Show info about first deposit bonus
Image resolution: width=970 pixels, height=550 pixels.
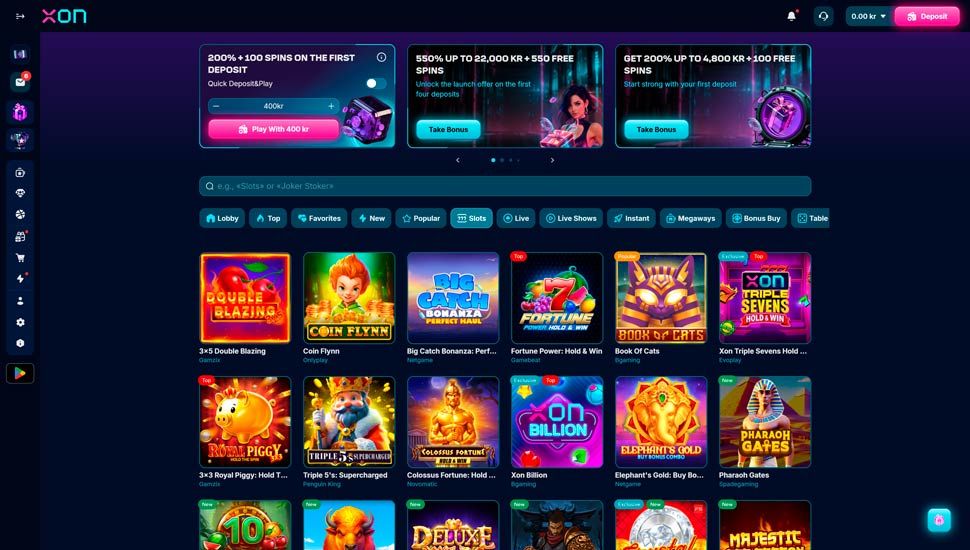(382, 57)
